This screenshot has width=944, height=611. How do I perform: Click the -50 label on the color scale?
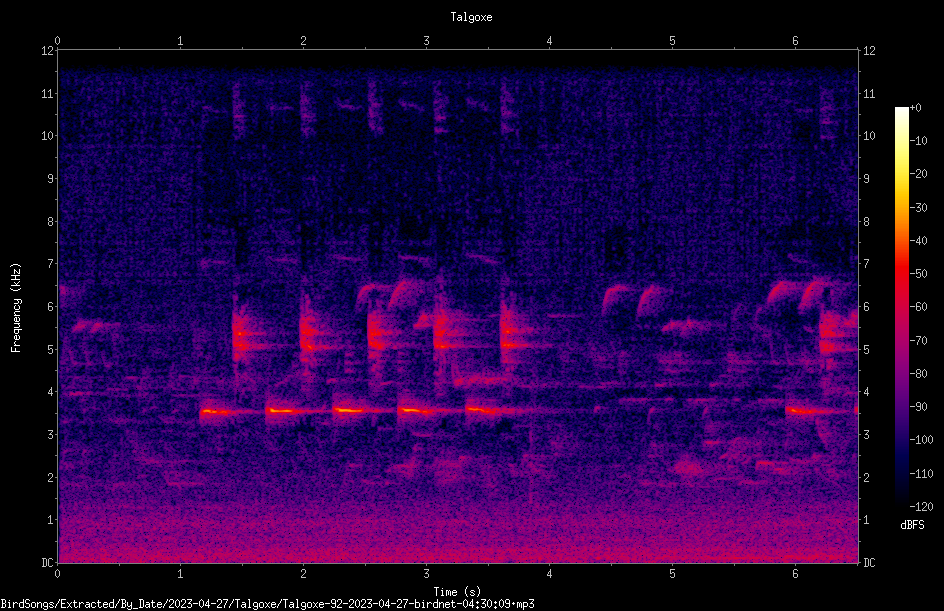pyautogui.click(x=918, y=273)
